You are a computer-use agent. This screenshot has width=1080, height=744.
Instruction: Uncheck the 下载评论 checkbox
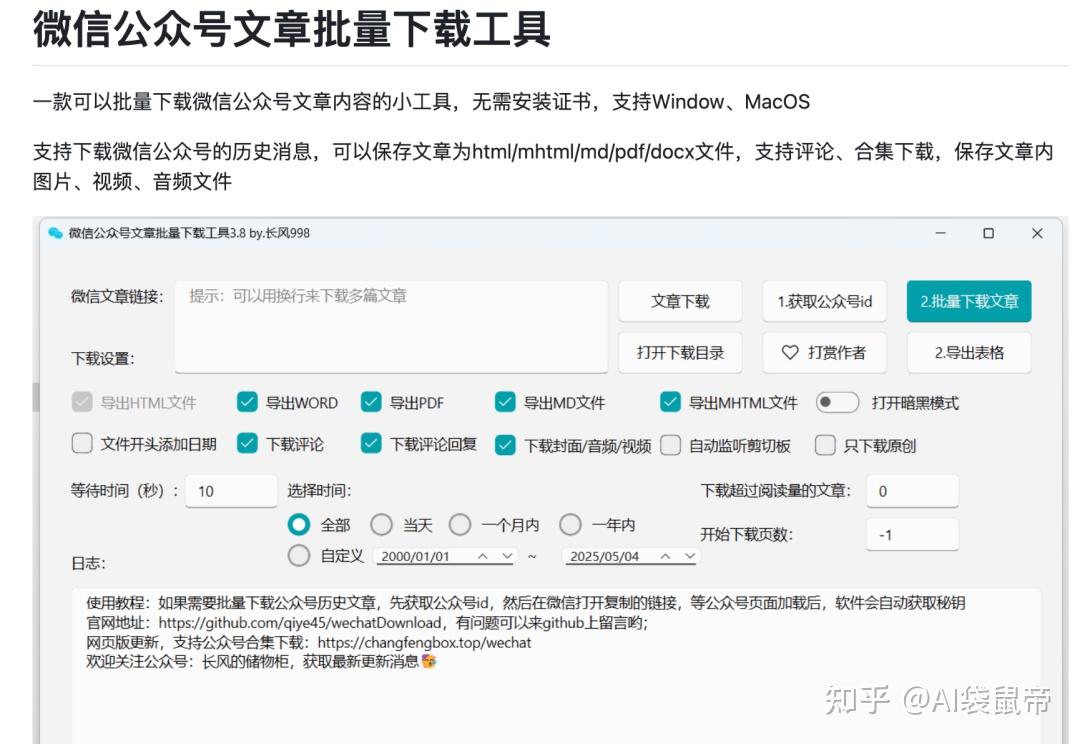click(247, 444)
